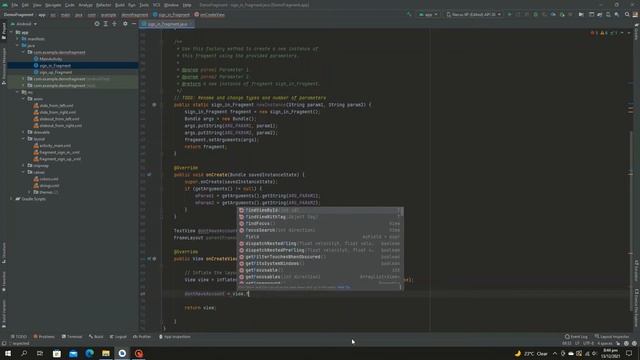Expand the manifests folder

(18, 39)
